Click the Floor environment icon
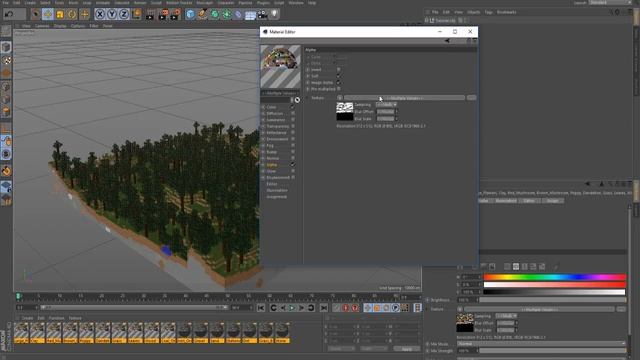This screenshot has height=360, width=640. pyautogui.click(x=250, y=15)
